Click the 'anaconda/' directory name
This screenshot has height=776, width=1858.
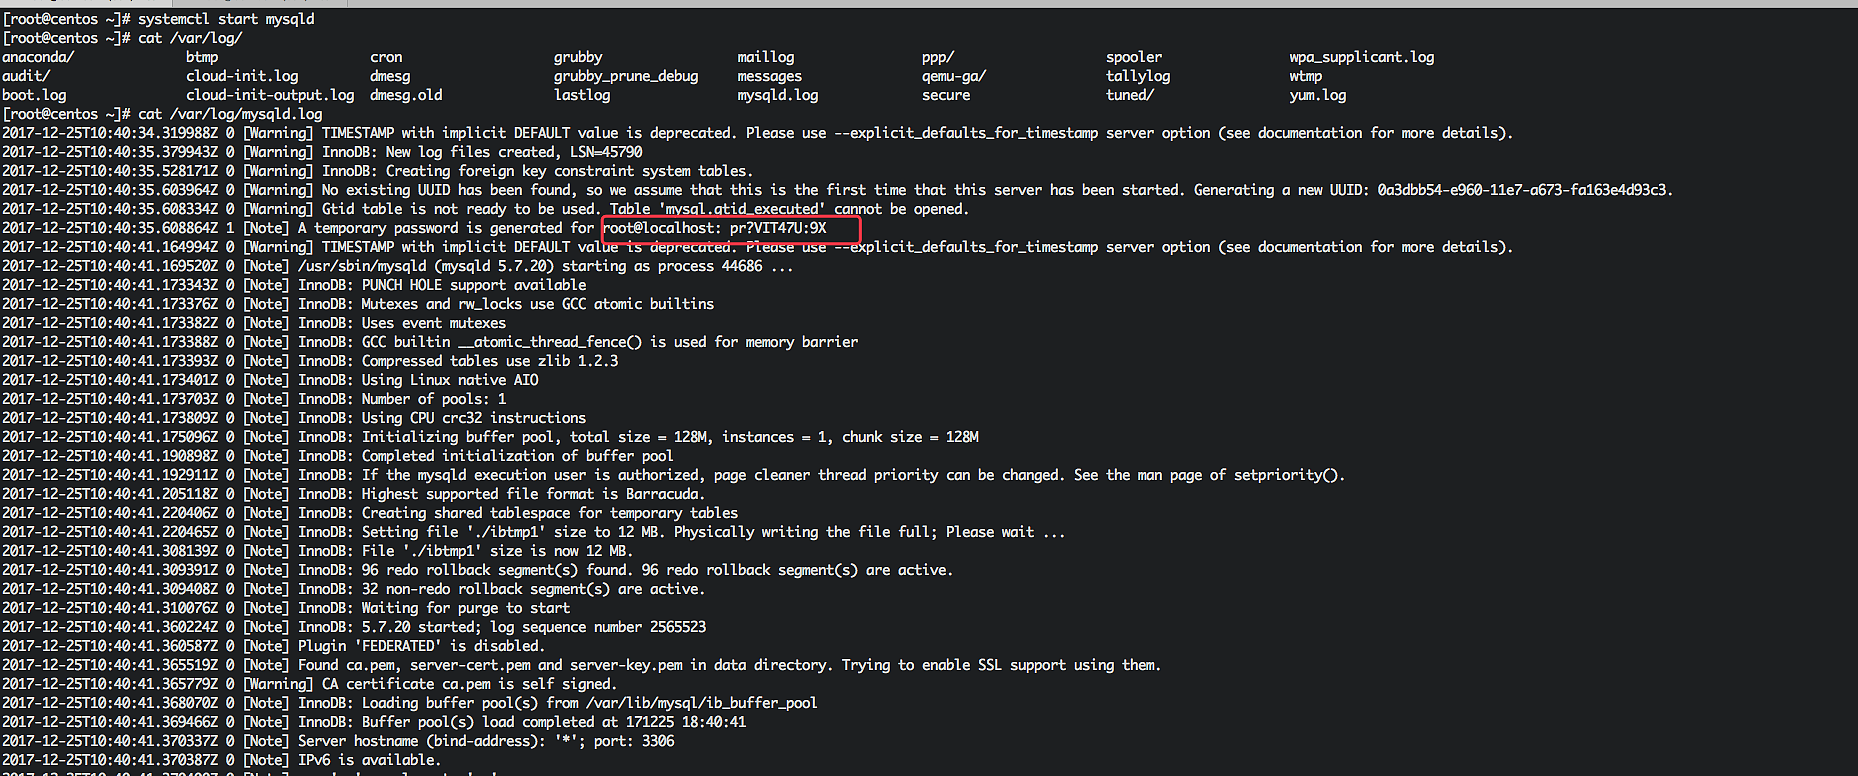[38, 57]
